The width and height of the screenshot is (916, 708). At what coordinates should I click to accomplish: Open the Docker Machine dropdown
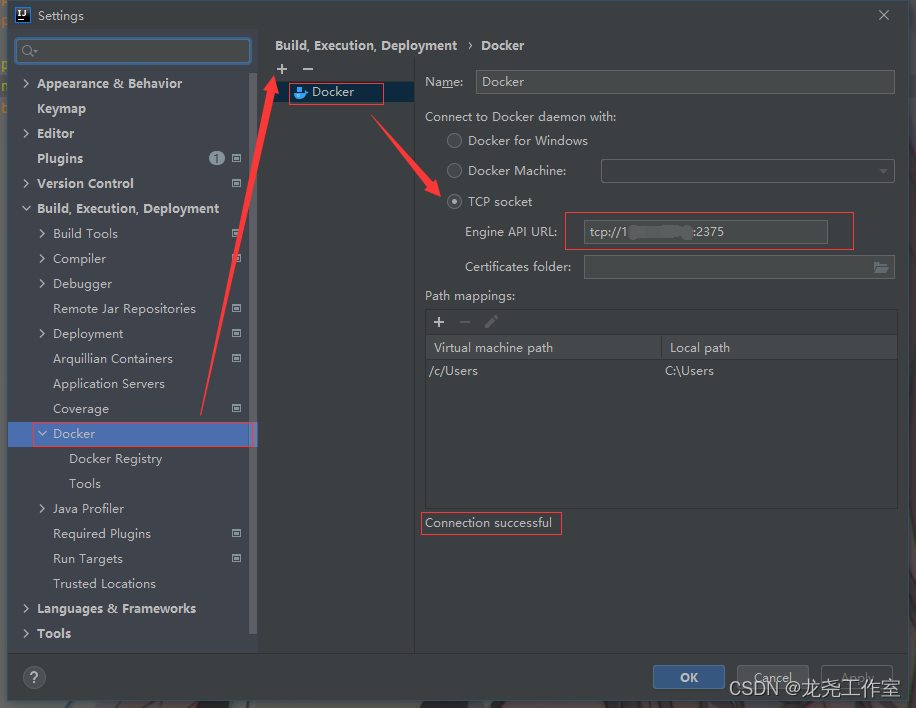747,171
